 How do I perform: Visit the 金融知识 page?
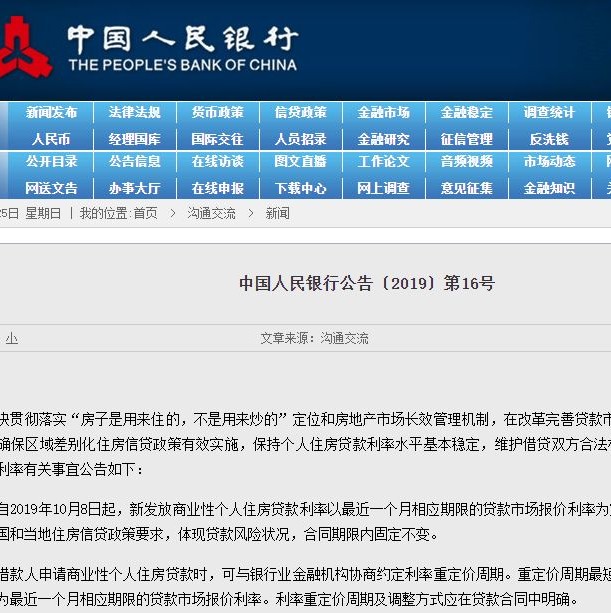[550, 188]
